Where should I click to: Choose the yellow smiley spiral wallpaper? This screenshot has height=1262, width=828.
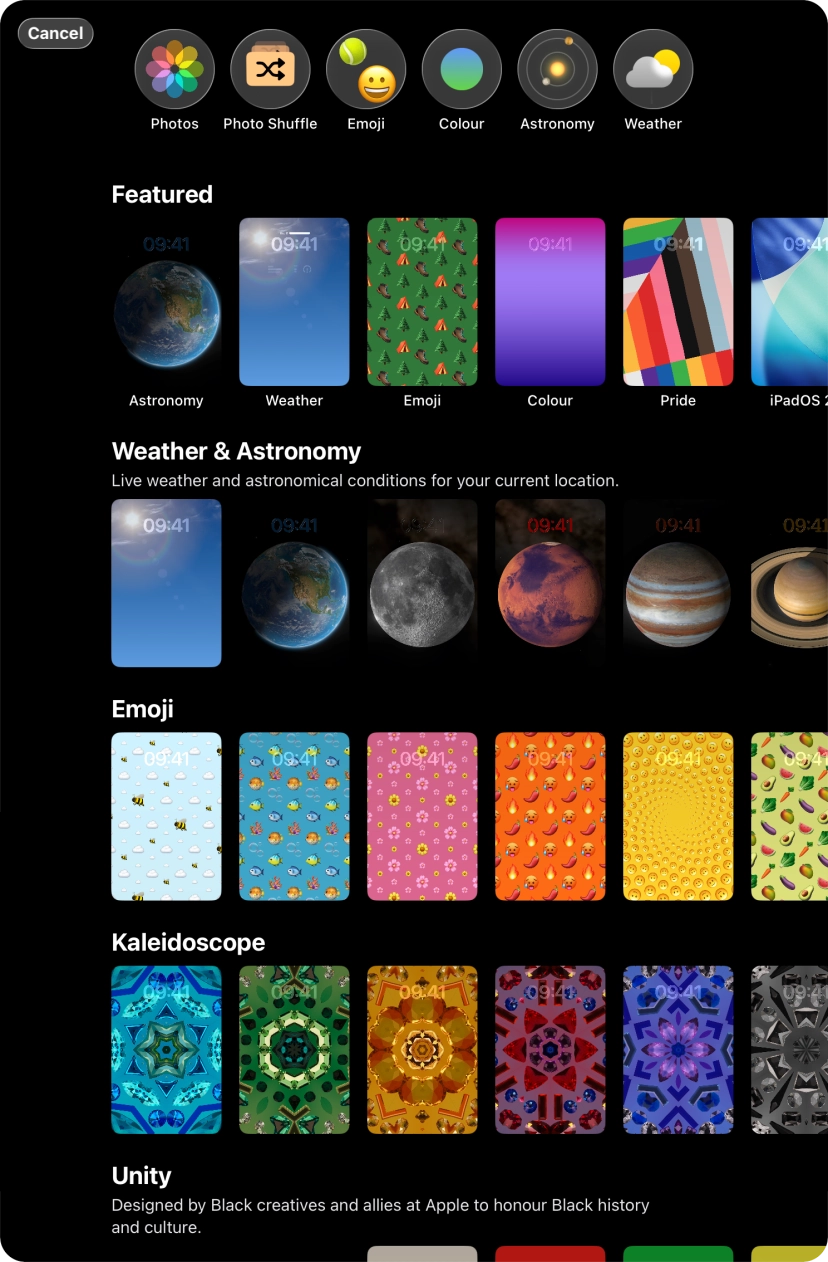tap(678, 817)
